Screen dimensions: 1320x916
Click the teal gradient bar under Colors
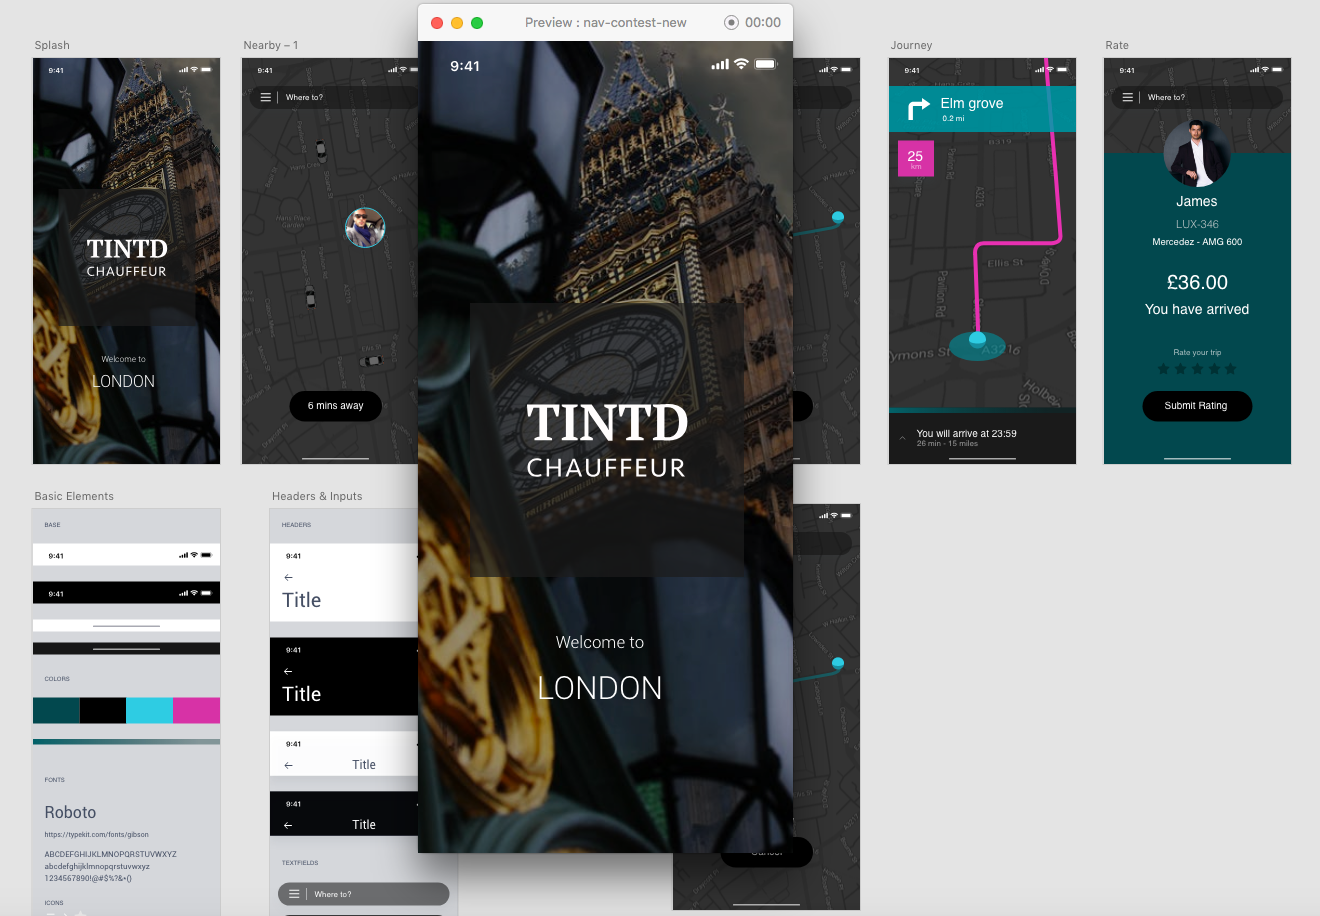coord(126,742)
